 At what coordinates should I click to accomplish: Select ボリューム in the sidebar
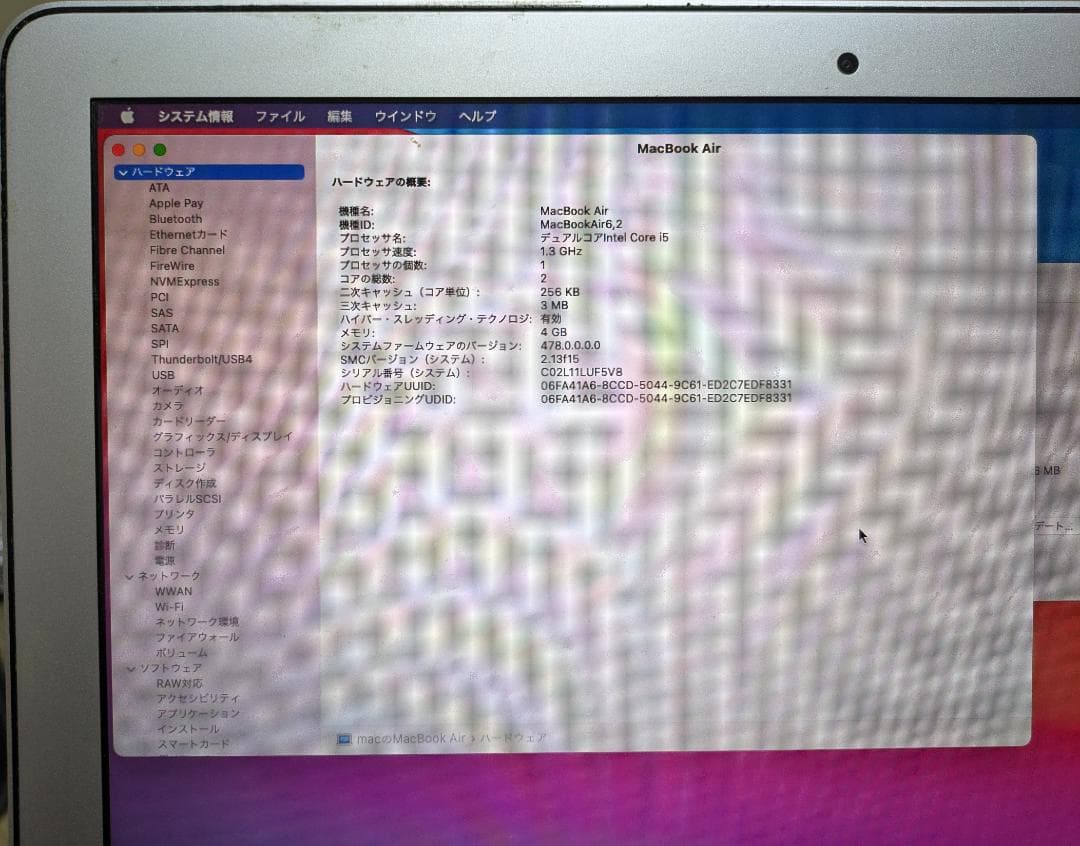[x=182, y=652]
